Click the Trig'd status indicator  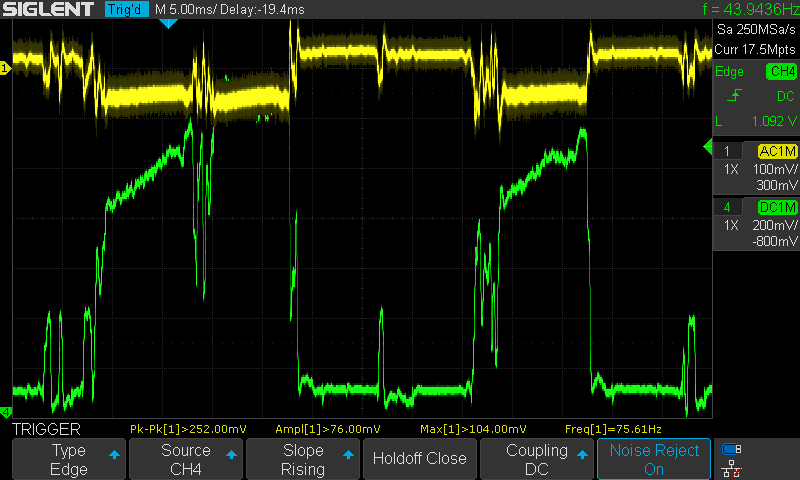pos(127,9)
